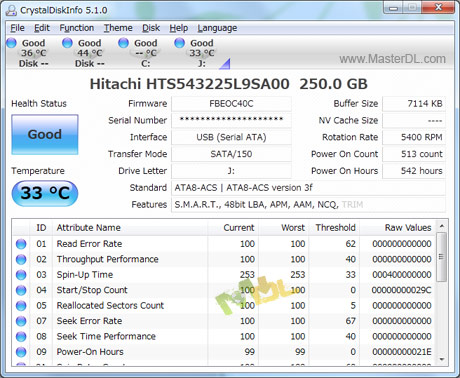This screenshot has width=460, height=378.
Task: Click the Power On Count value 513 count
Action: pyautogui.click(x=414, y=154)
